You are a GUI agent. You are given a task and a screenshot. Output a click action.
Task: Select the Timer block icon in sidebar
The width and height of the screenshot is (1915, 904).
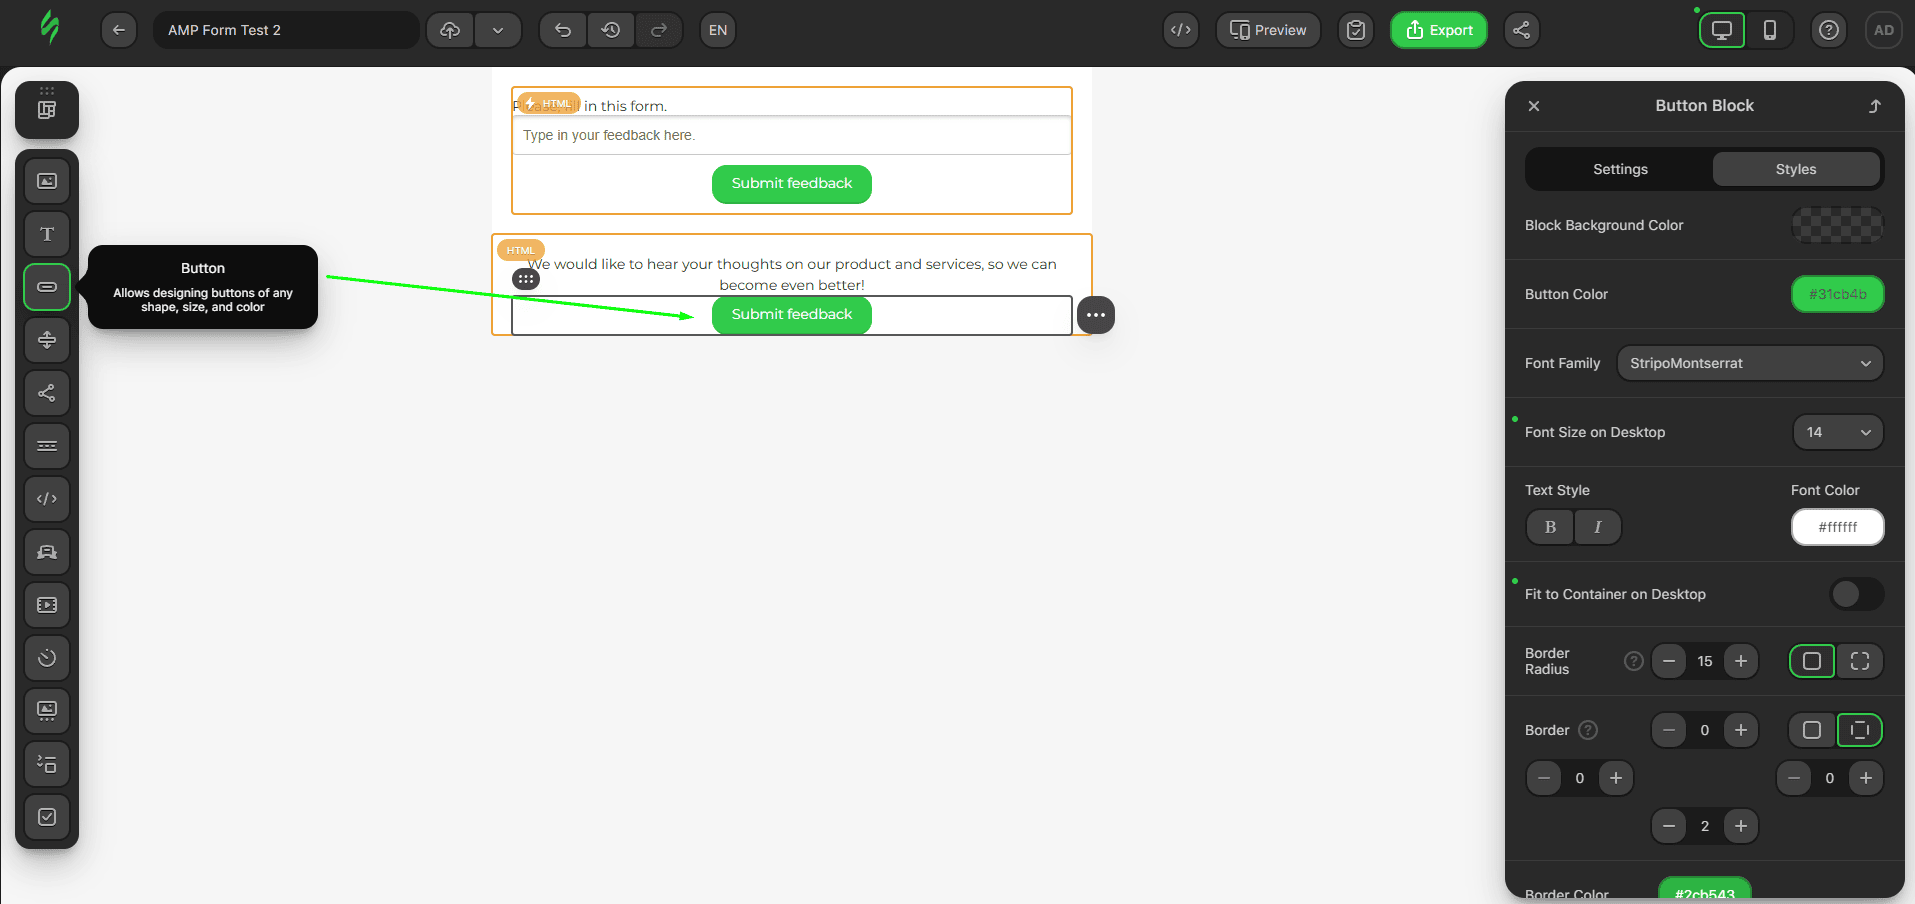click(47, 658)
